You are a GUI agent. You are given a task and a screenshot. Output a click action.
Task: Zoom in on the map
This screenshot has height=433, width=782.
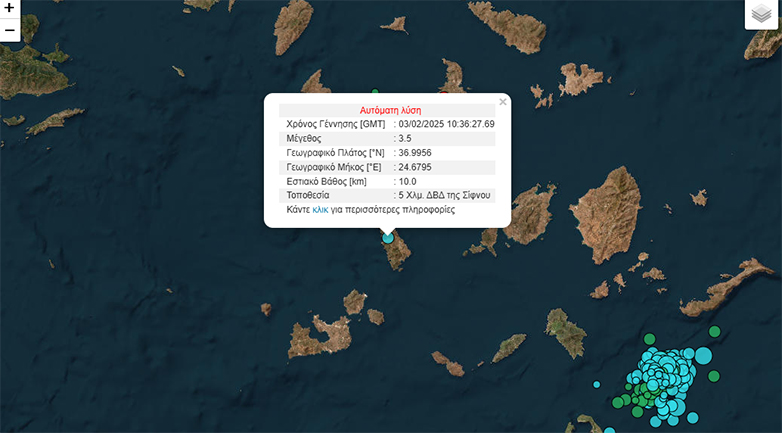(x=10, y=9)
